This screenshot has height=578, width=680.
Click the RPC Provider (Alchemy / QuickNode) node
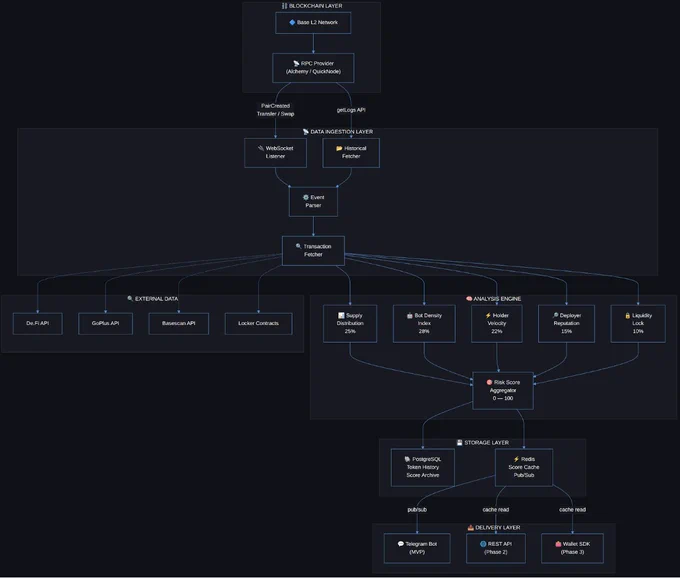point(313,68)
